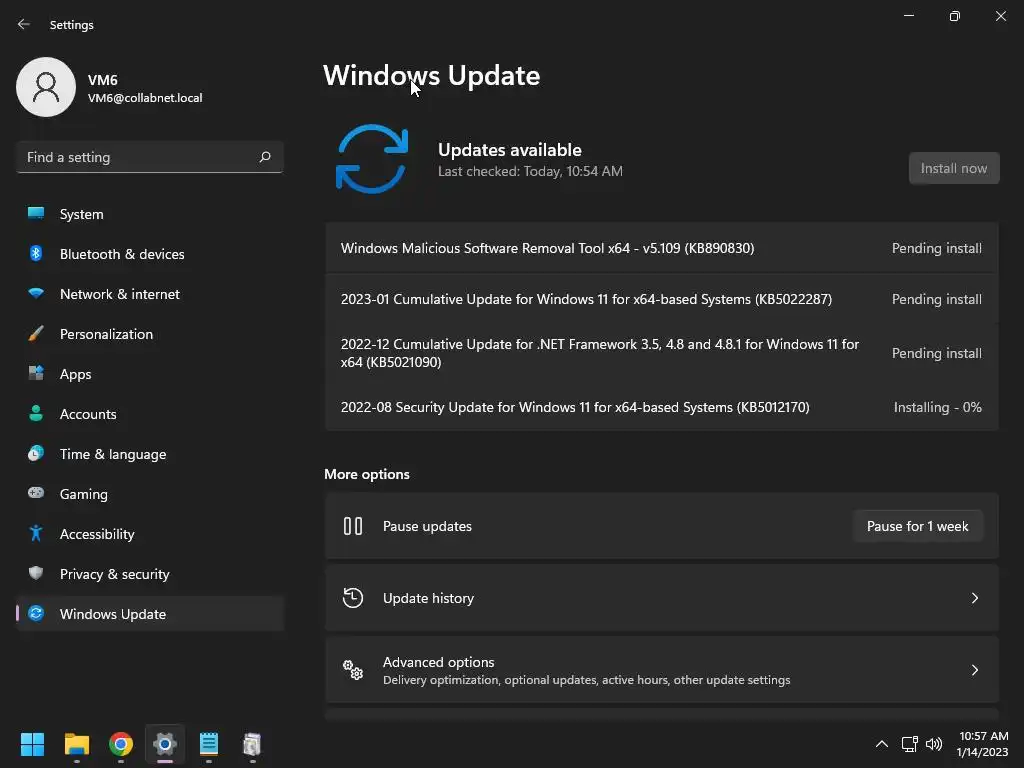Click the back arrow in Settings header
Image resolution: width=1024 pixels, height=768 pixels.
[x=24, y=24]
